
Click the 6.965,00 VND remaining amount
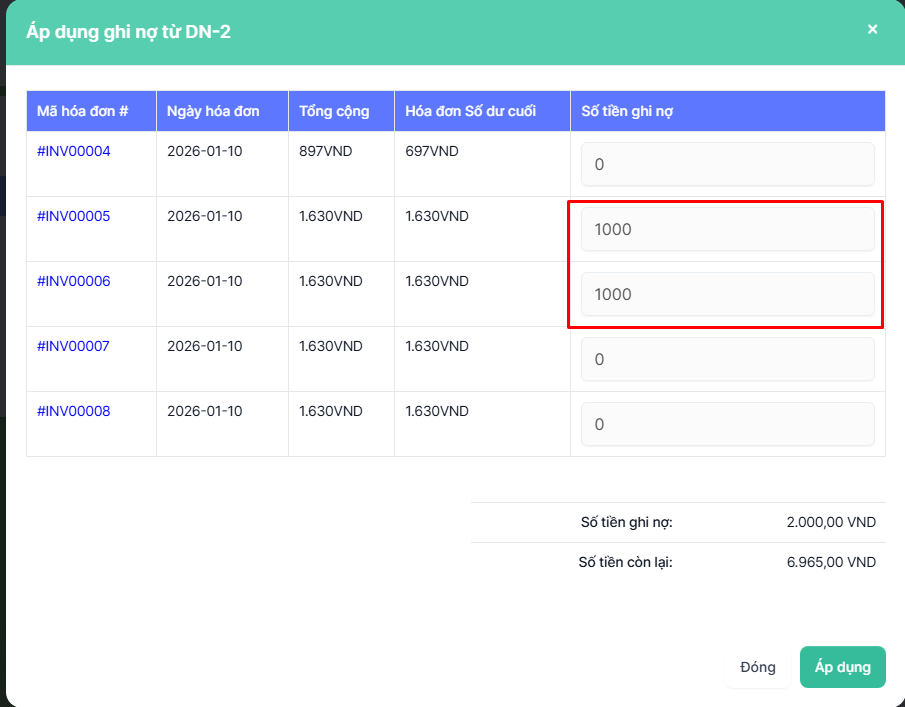pos(831,562)
